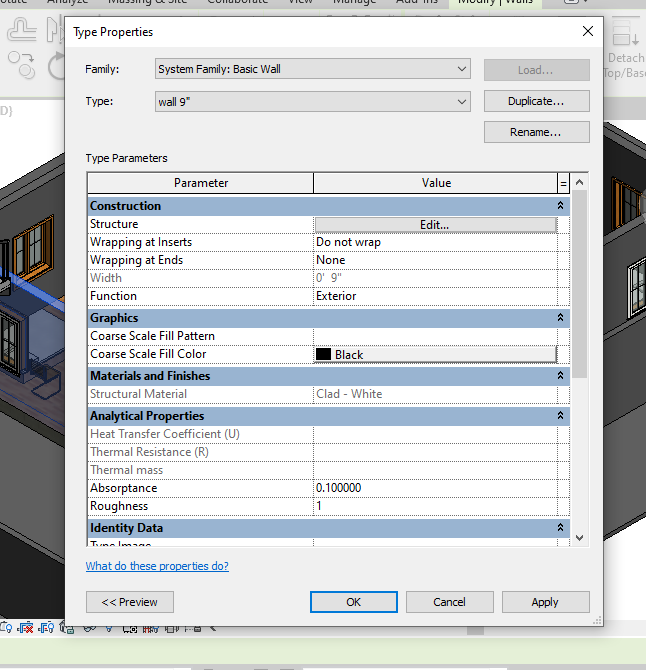Click the Load button
646x670 pixels.
537,70
